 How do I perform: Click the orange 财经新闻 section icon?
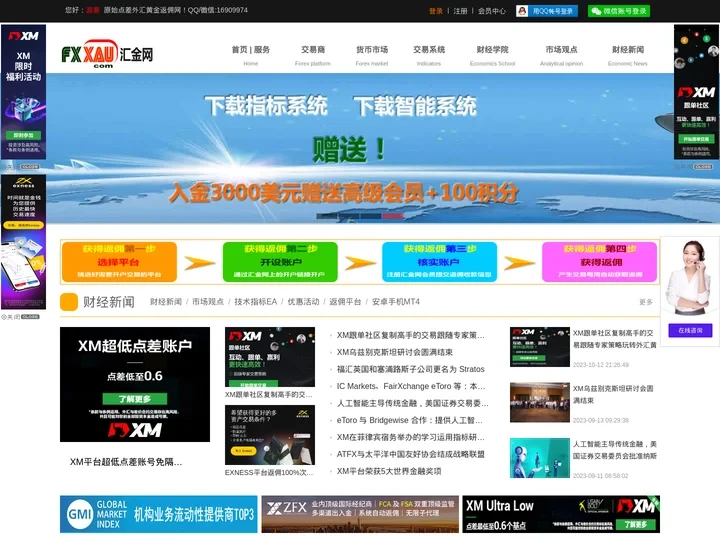[x=69, y=302]
